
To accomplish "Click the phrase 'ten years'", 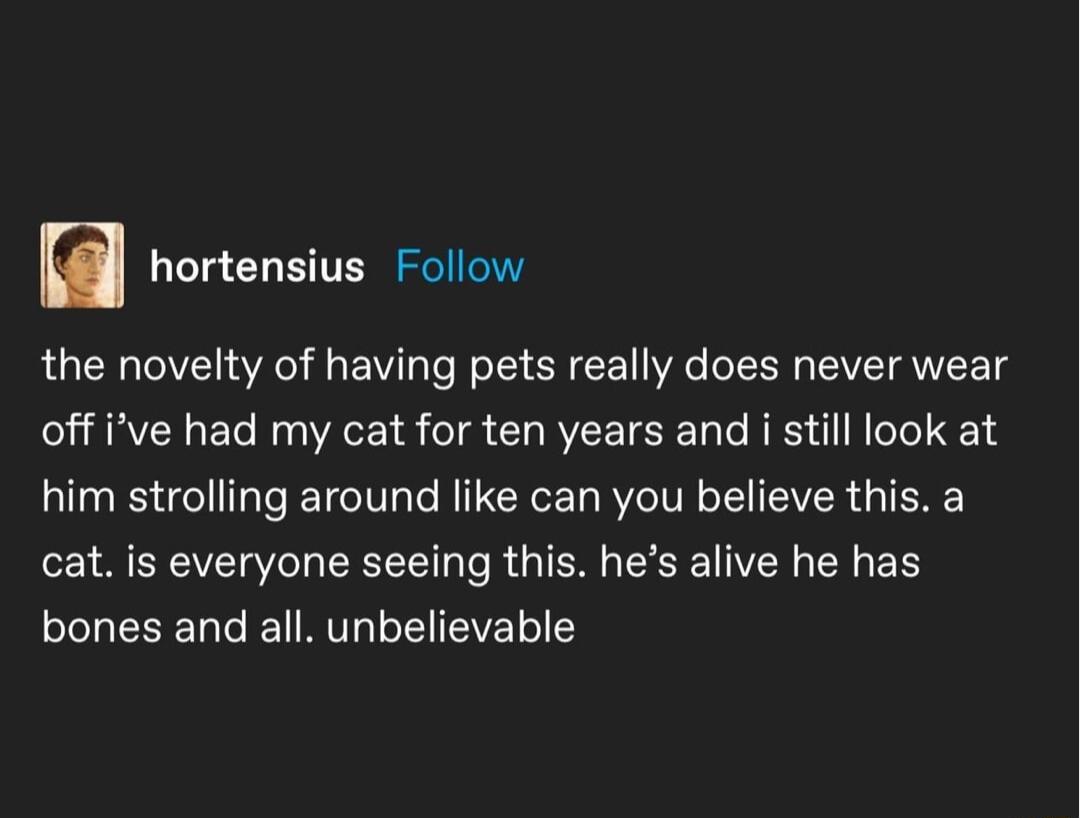I will coord(575,430).
